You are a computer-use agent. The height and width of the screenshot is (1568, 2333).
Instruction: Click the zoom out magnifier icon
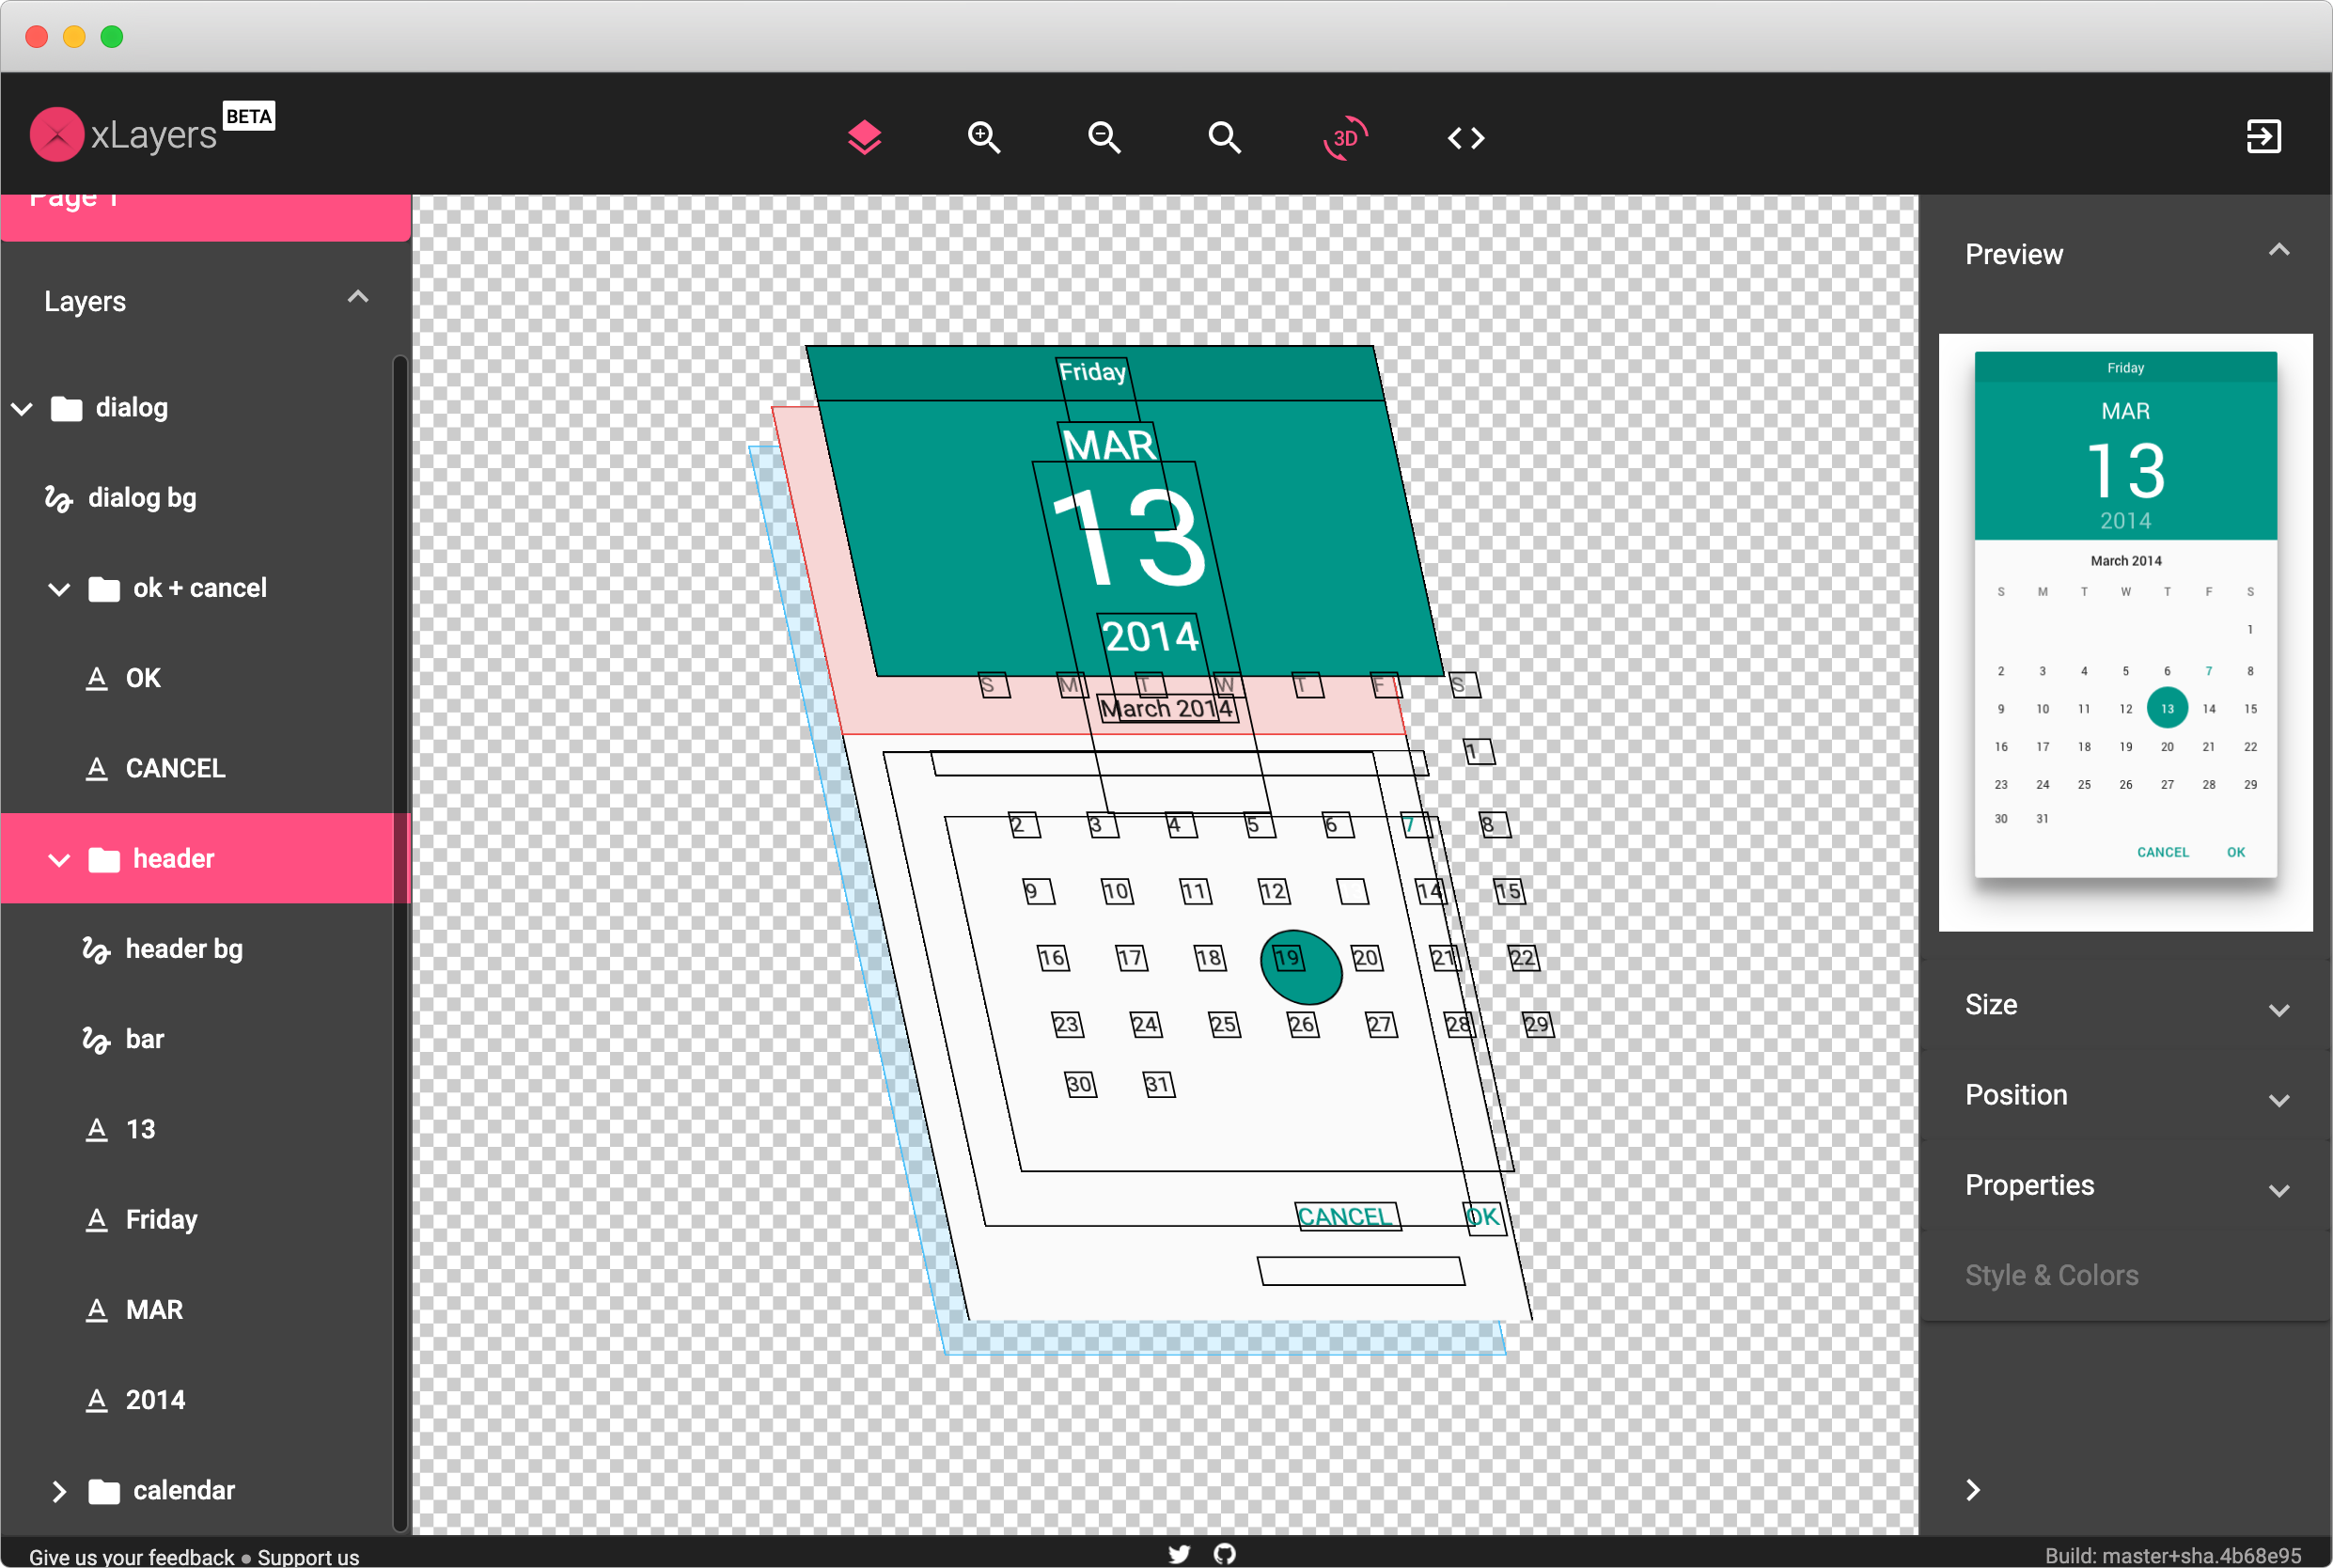1104,137
